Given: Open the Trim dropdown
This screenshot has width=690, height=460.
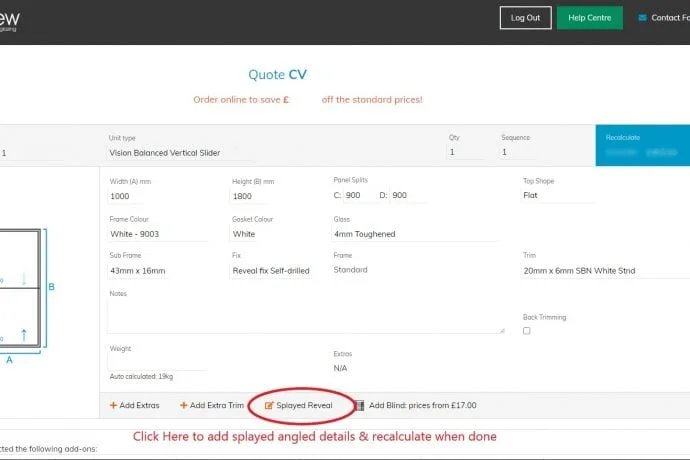Looking at the screenshot, I should 605,271.
